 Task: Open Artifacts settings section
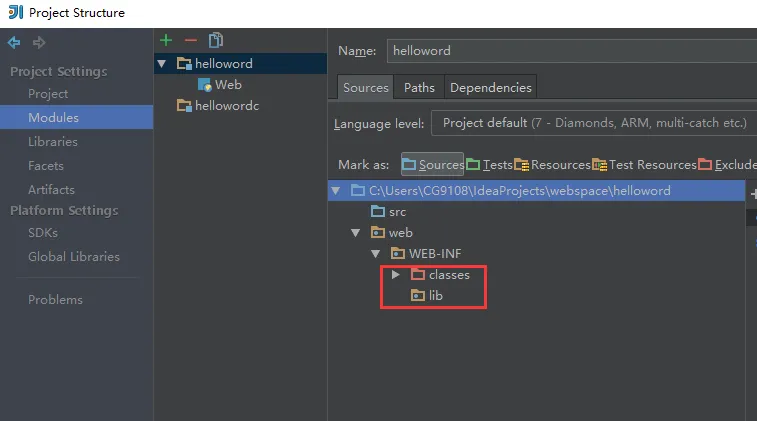click(x=51, y=190)
